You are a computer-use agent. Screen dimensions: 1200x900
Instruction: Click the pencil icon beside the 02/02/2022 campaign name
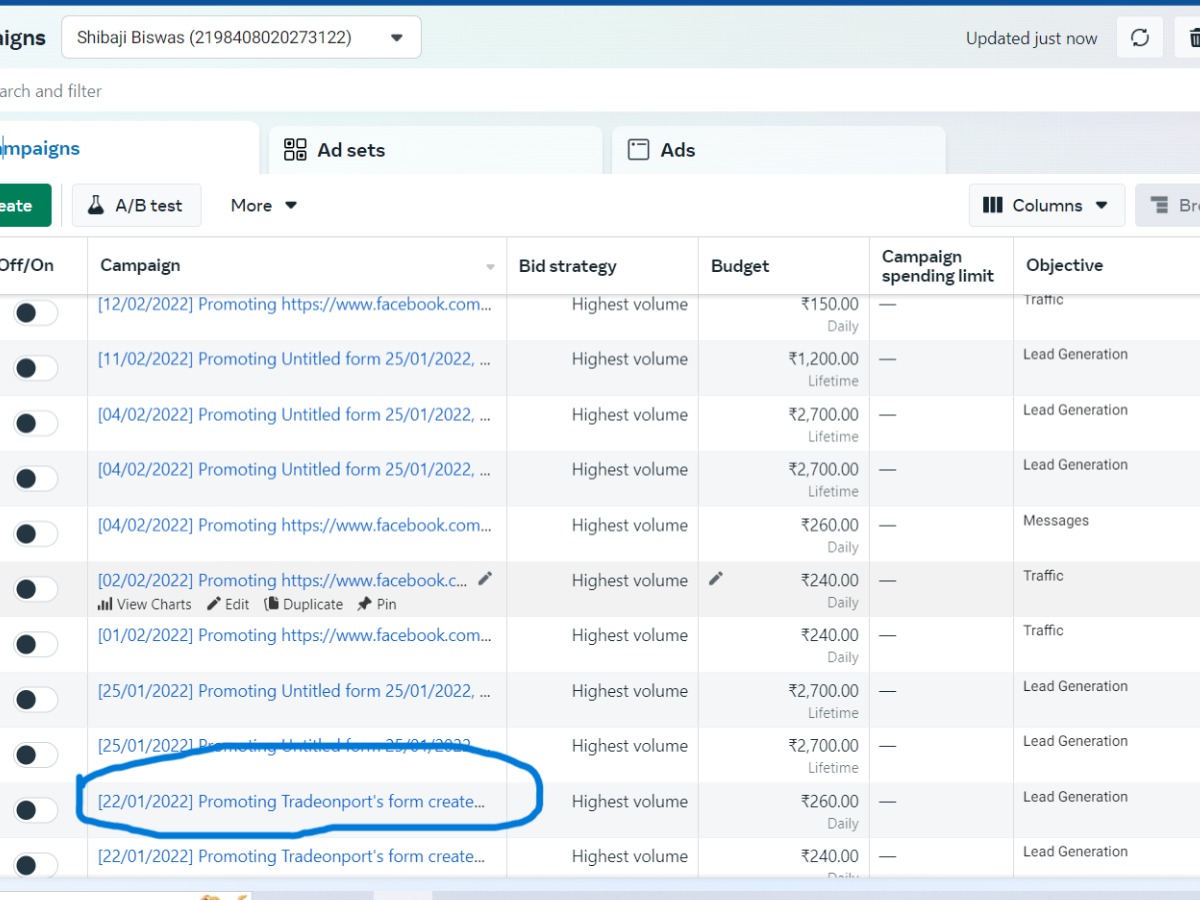485,579
